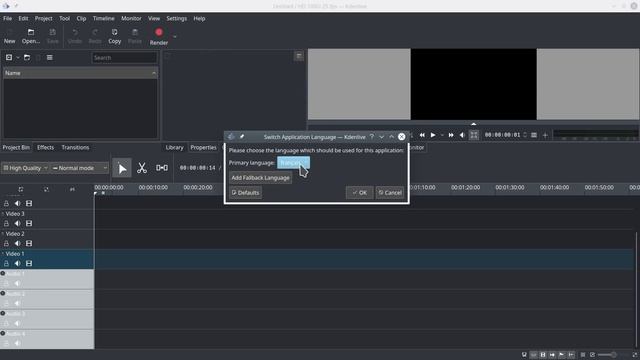Click the Render button in the toolbar
The image size is (640, 360).
tap(159, 36)
